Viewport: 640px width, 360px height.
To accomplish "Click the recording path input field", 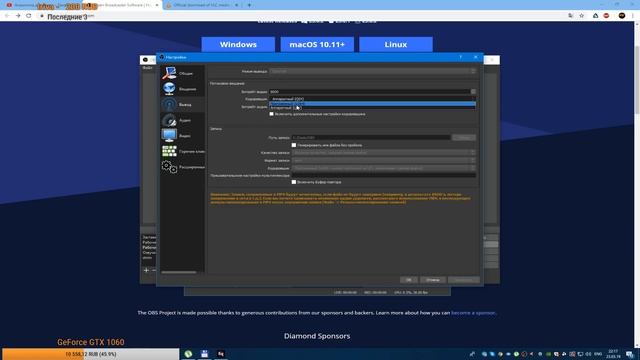I will [371, 138].
